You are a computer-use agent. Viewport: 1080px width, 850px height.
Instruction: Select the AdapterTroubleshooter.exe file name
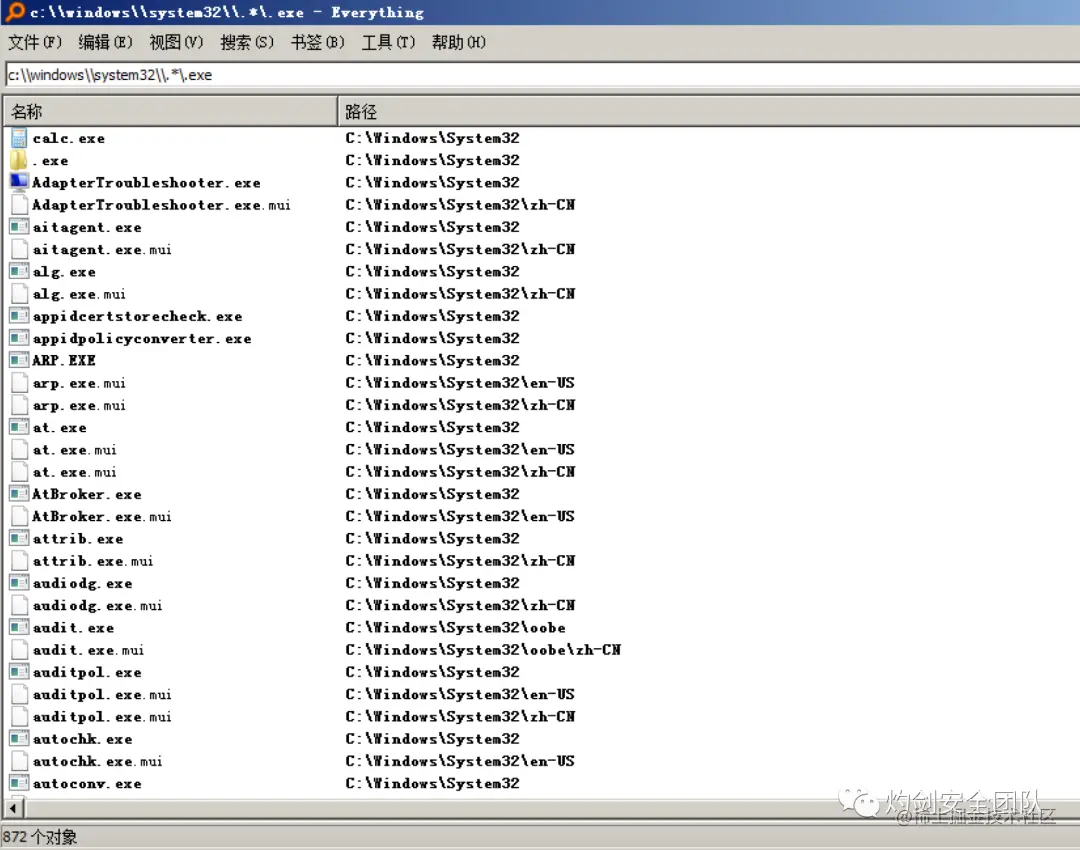click(x=146, y=183)
